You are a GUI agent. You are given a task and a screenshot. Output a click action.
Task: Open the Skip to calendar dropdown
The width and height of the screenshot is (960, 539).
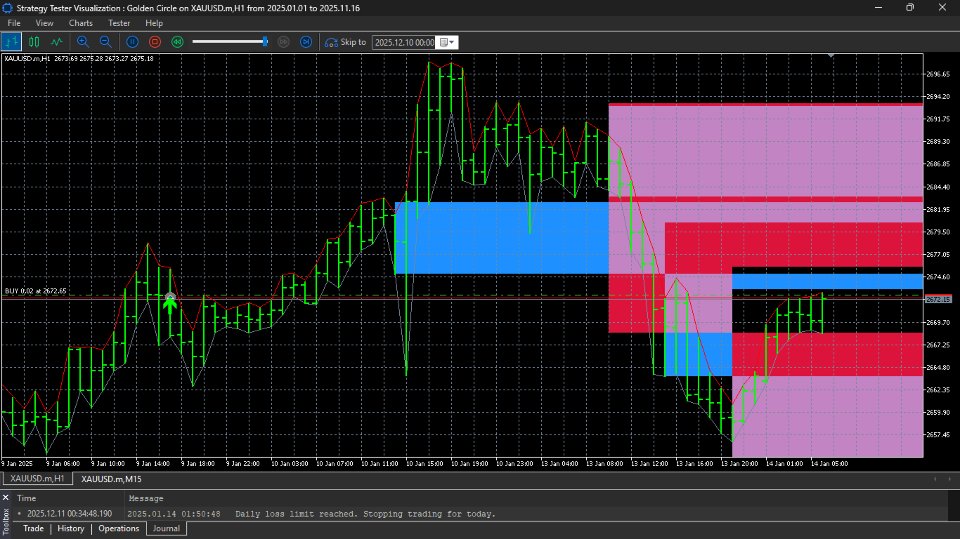448,42
